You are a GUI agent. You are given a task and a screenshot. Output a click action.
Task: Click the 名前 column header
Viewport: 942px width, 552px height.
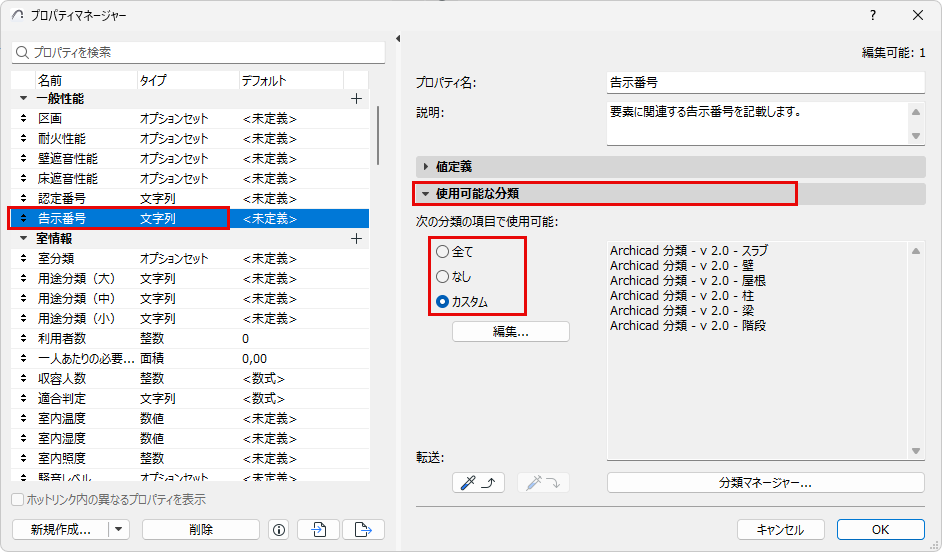86,80
